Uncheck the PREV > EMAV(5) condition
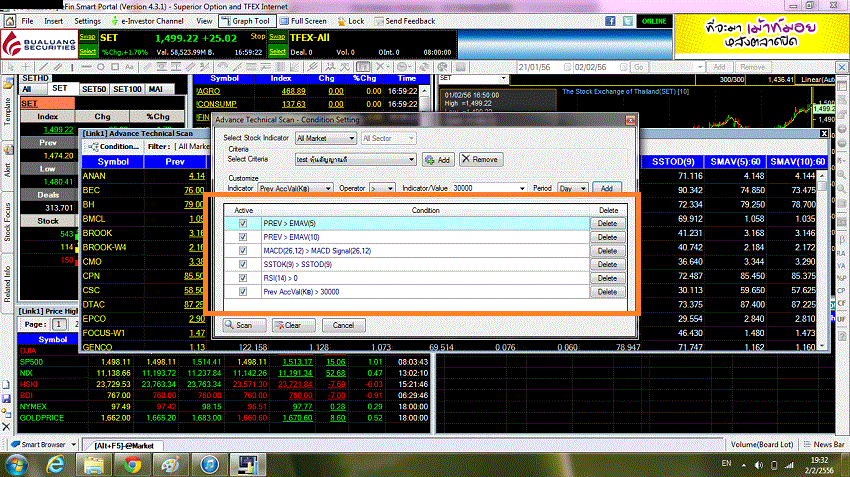The height and width of the screenshot is (477, 850). pos(243,223)
